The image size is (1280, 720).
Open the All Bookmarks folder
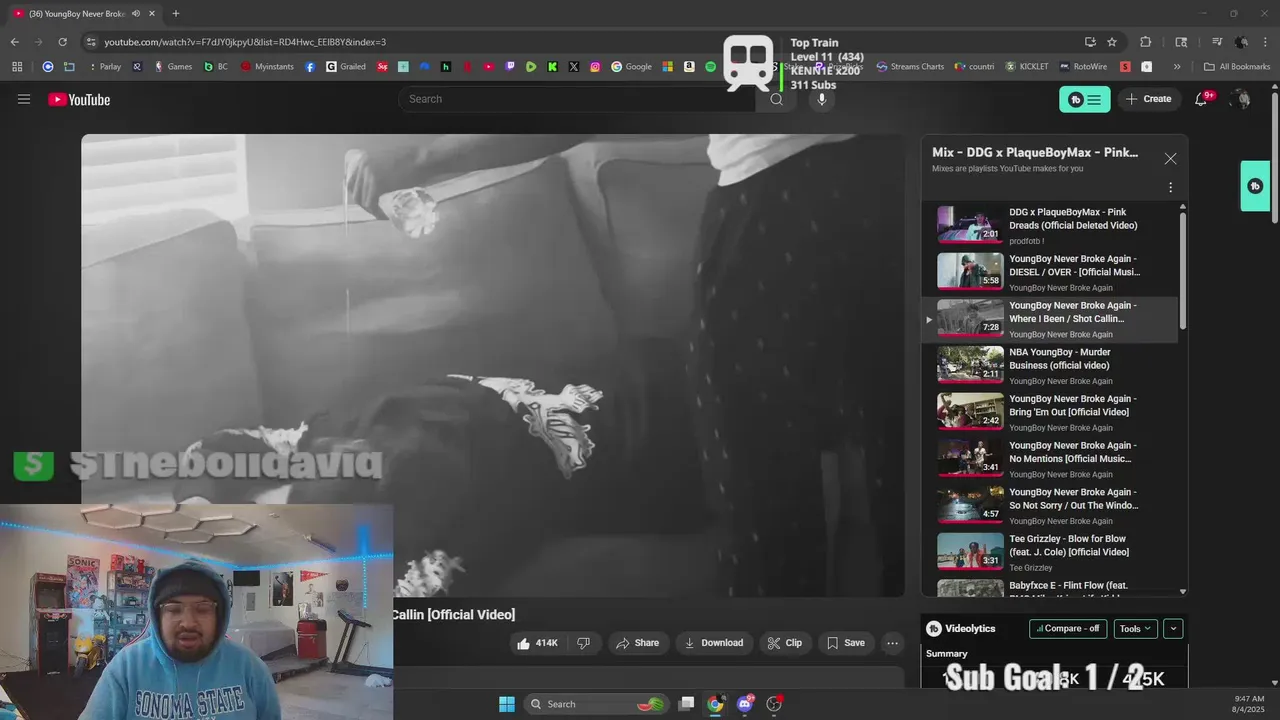tap(1237, 67)
